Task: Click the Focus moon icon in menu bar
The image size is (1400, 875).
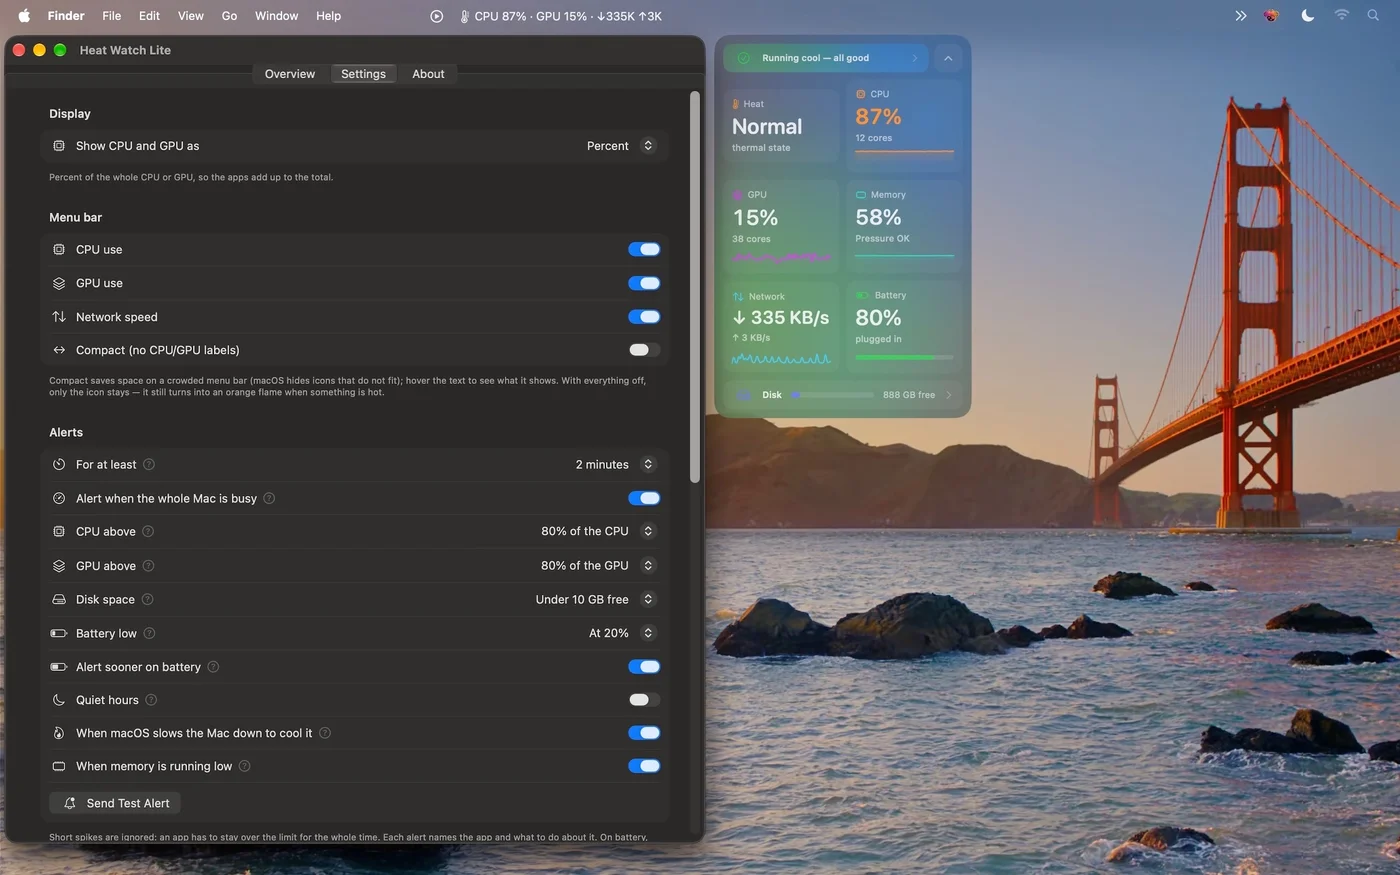Action: coord(1307,16)
